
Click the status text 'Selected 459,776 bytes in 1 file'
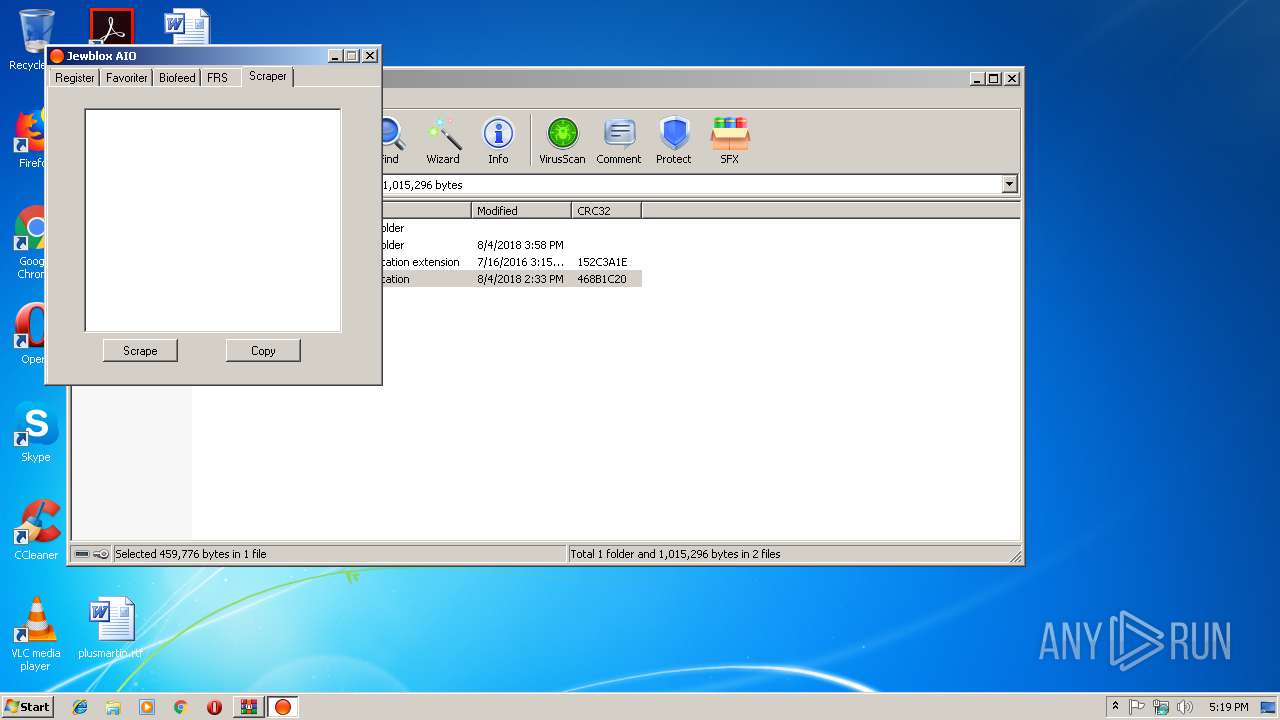pyautogui.click(x=191, y=554)
